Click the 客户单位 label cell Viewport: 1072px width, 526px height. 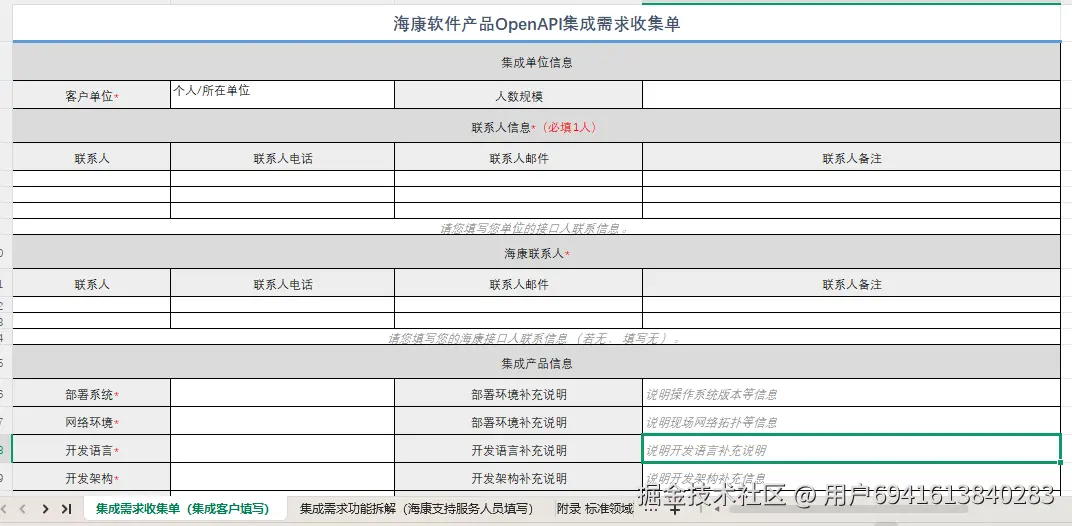(x=92, y=95)
